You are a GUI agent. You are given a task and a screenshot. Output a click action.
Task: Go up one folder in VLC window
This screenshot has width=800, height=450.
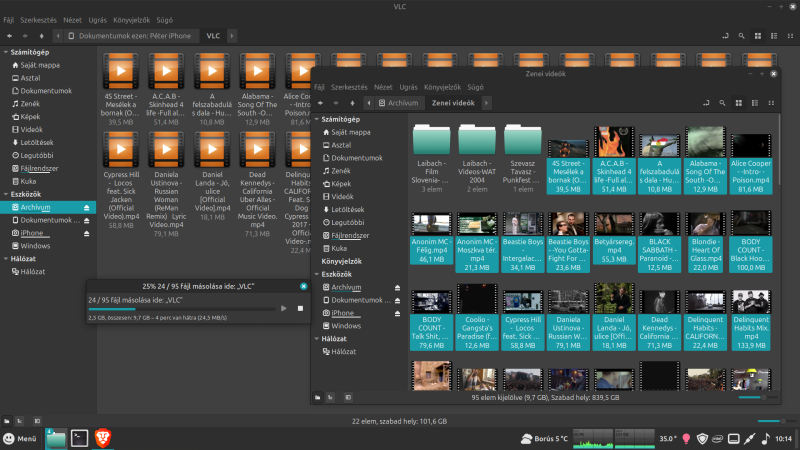pyautogui.click(x=41, y=36)
